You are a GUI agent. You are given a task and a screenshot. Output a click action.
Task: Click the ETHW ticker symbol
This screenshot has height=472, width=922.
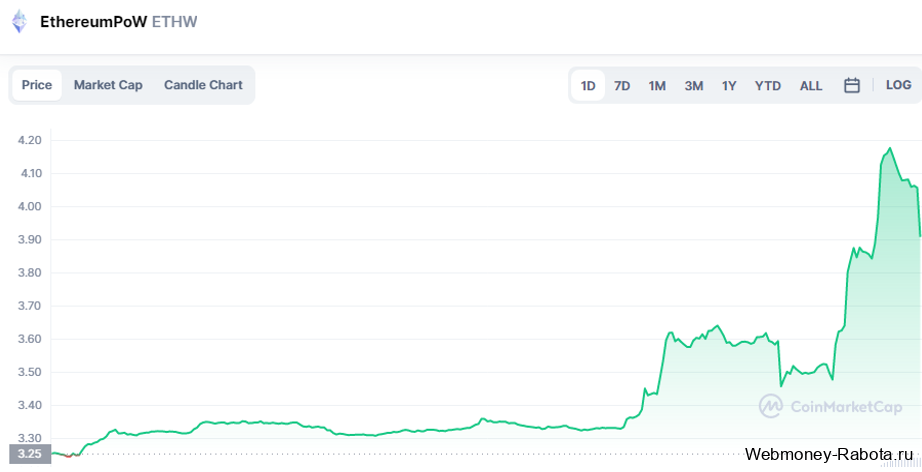[175, 22]
